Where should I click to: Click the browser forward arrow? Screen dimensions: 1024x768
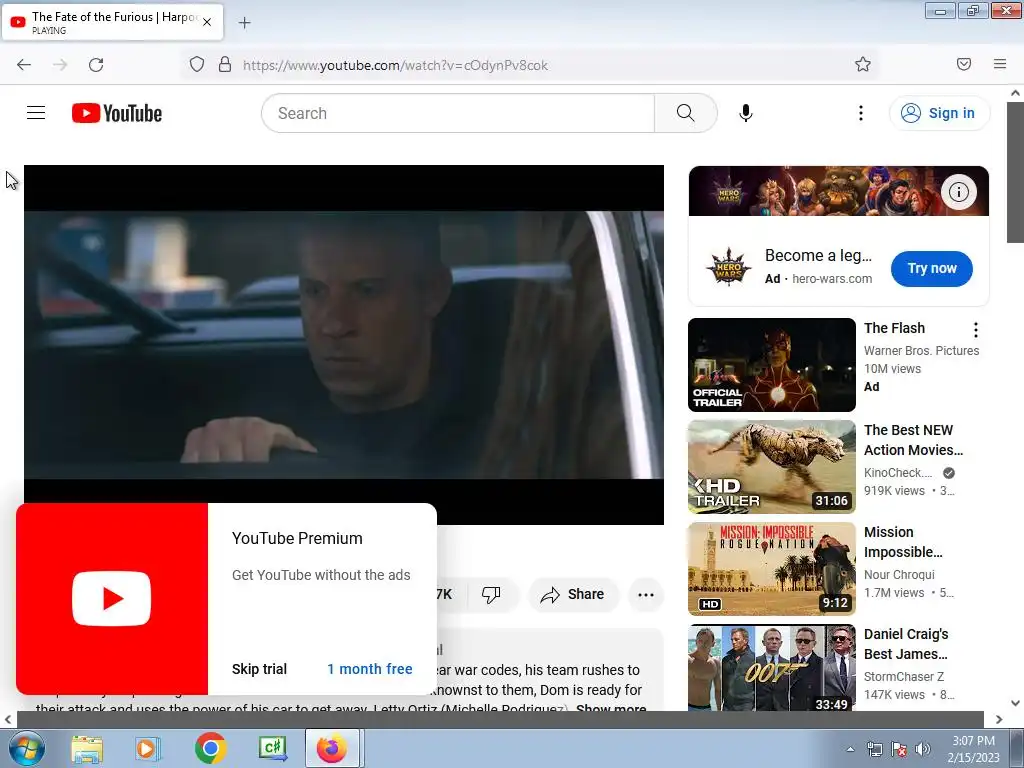[x=60, y=65]
